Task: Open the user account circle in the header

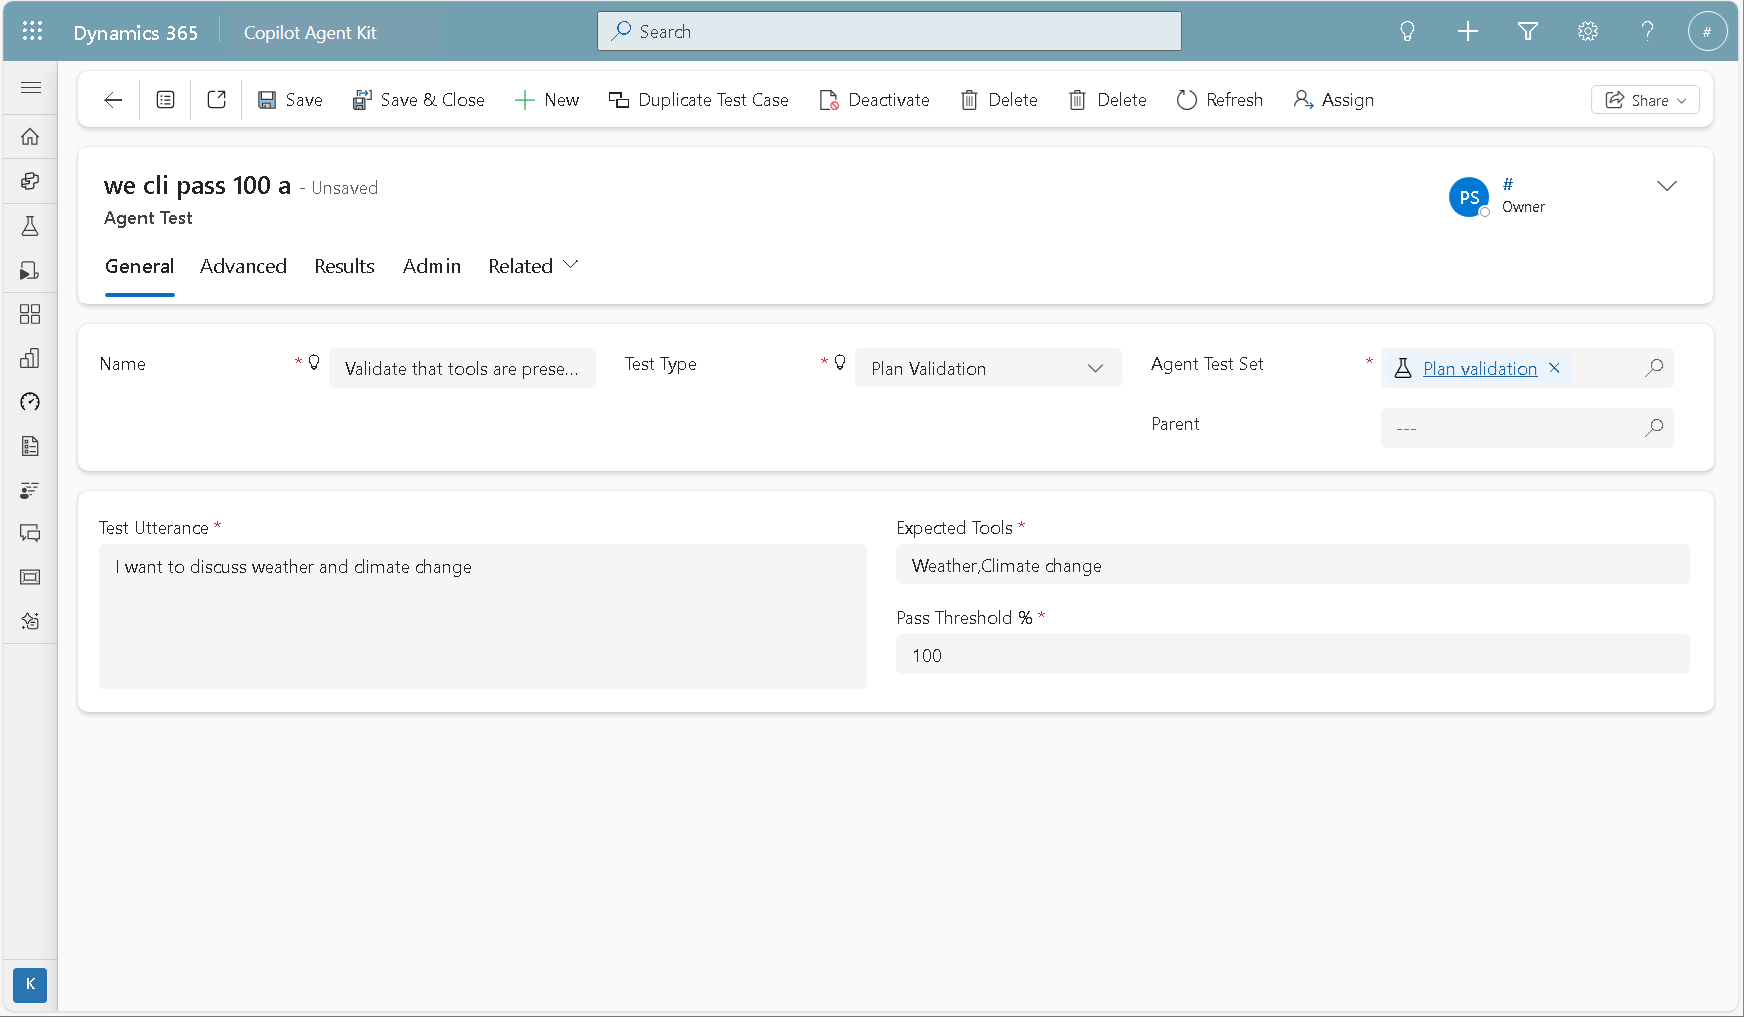Action: (x=1707, y=32)
